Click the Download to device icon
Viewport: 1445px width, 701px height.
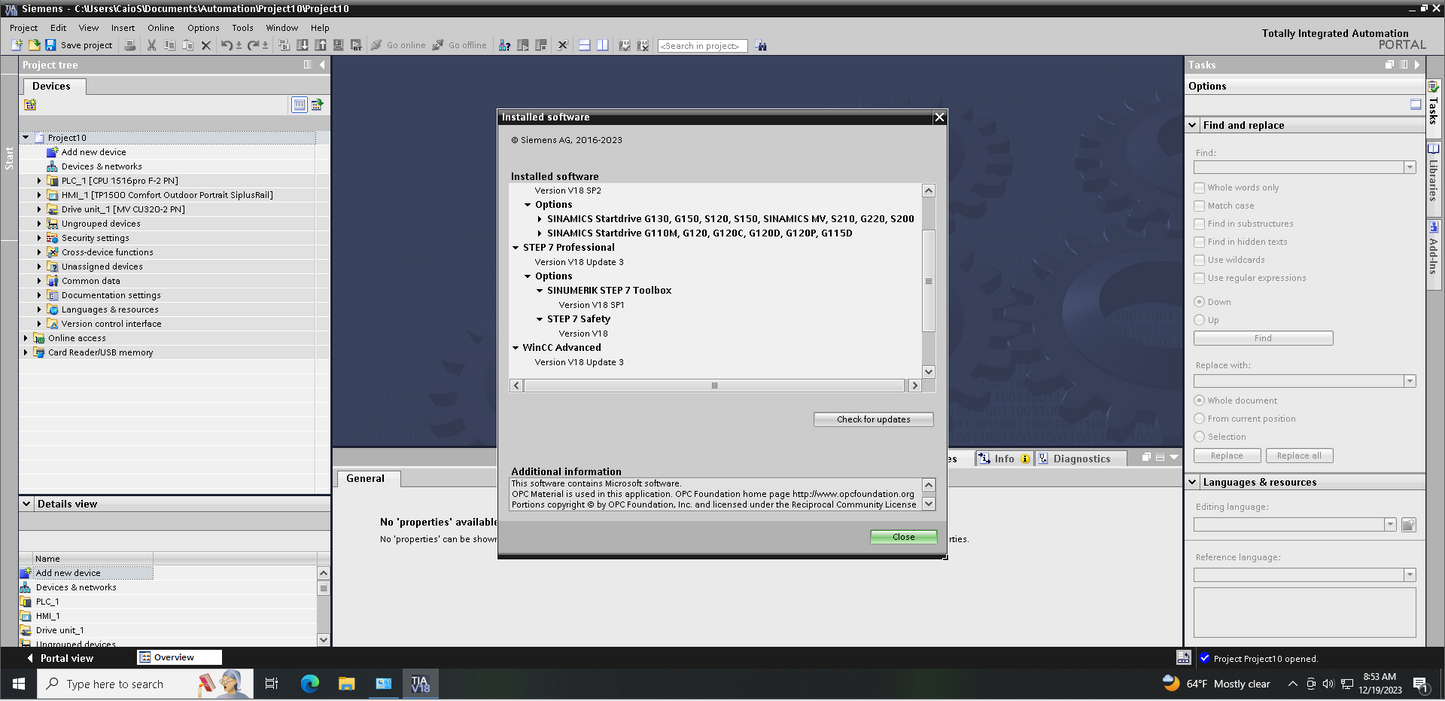click(x=303, y=45)
